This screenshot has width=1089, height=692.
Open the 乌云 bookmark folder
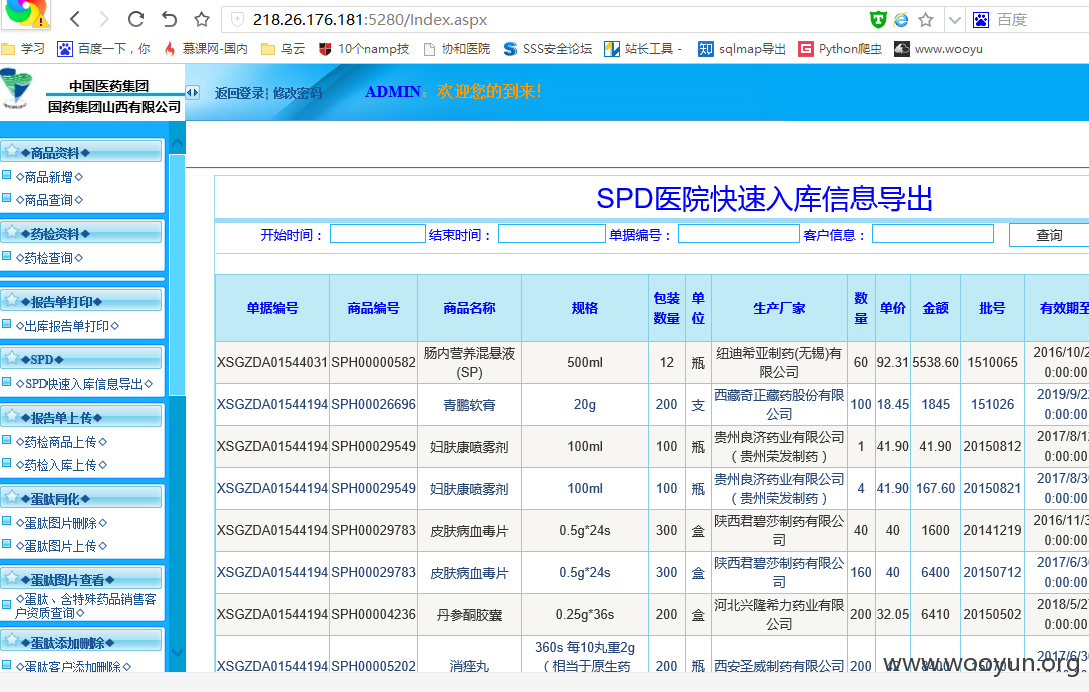(283, 49)
